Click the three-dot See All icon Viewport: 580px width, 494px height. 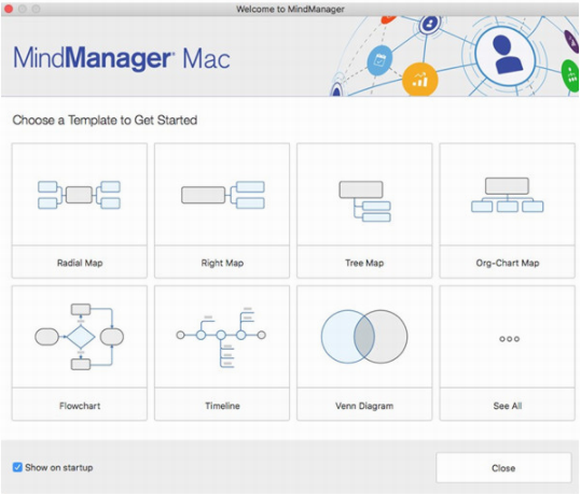coord(509,339)
